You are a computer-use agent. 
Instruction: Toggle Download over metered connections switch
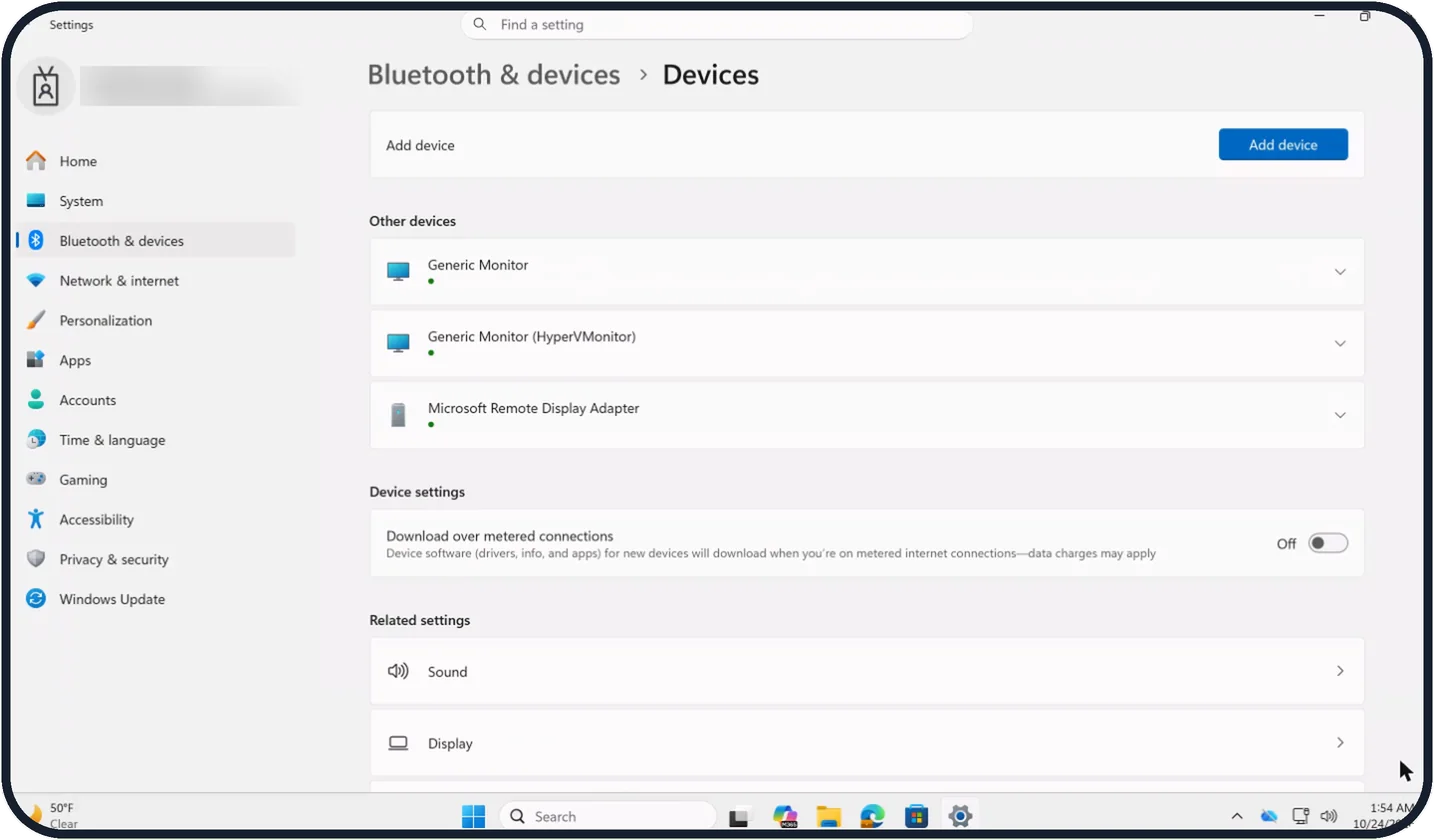(1328, 543)
